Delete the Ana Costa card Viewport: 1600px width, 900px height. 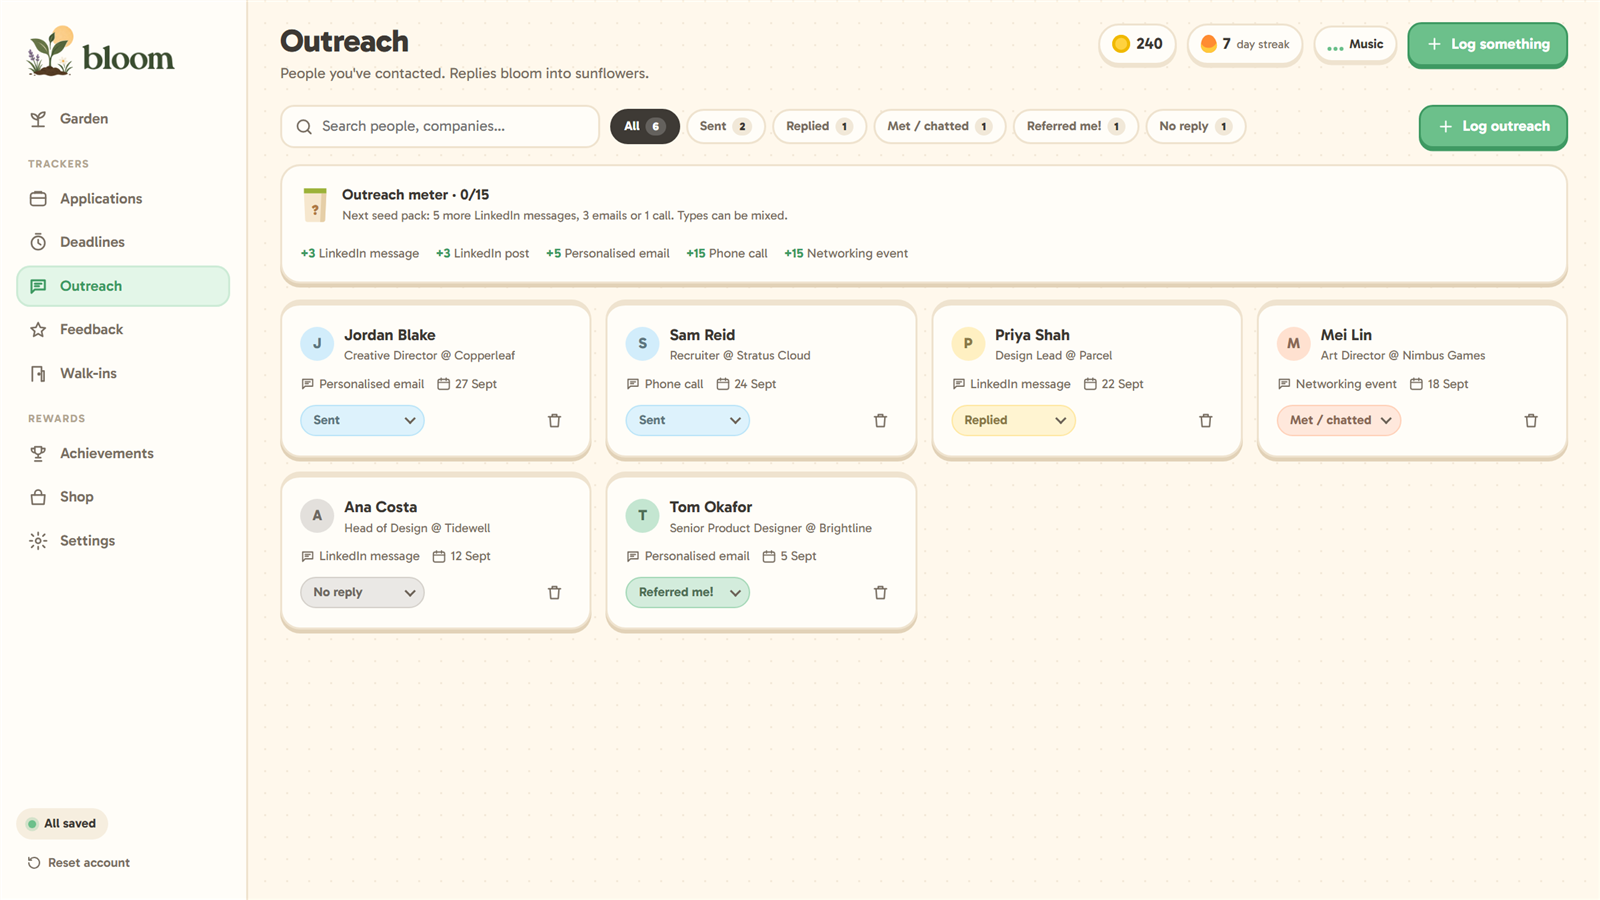coord(554,593)
